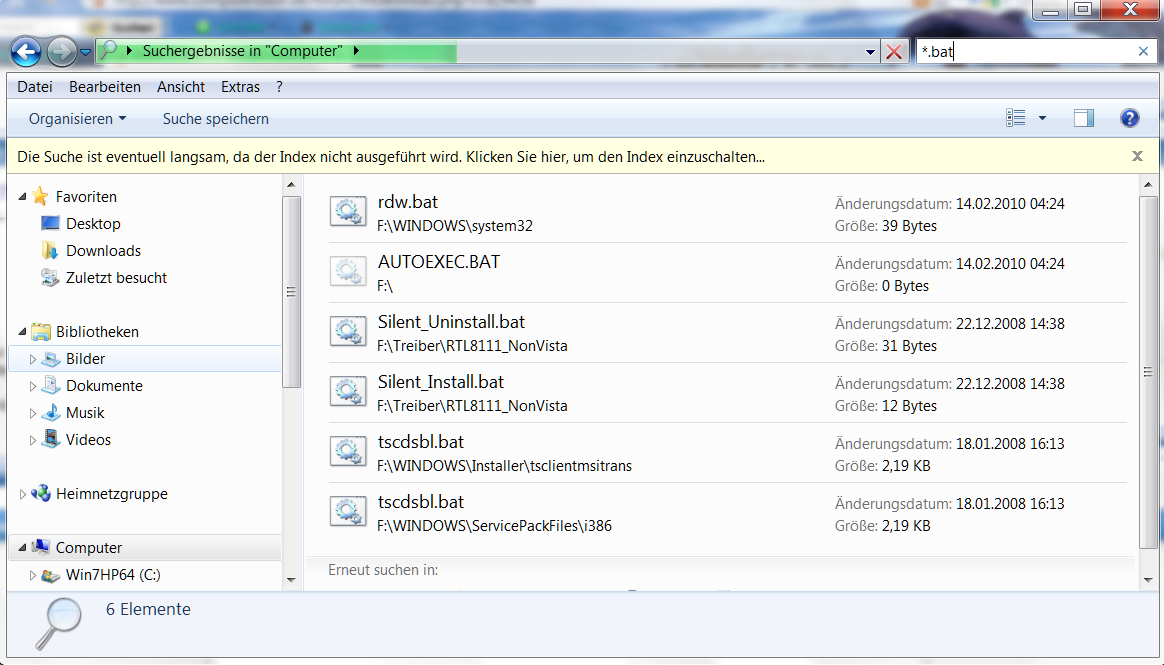Image resolution: width=1164 pixels, height=665 pixels.
Task: Open the Bearbeiten menu
Action: (105, 87)
